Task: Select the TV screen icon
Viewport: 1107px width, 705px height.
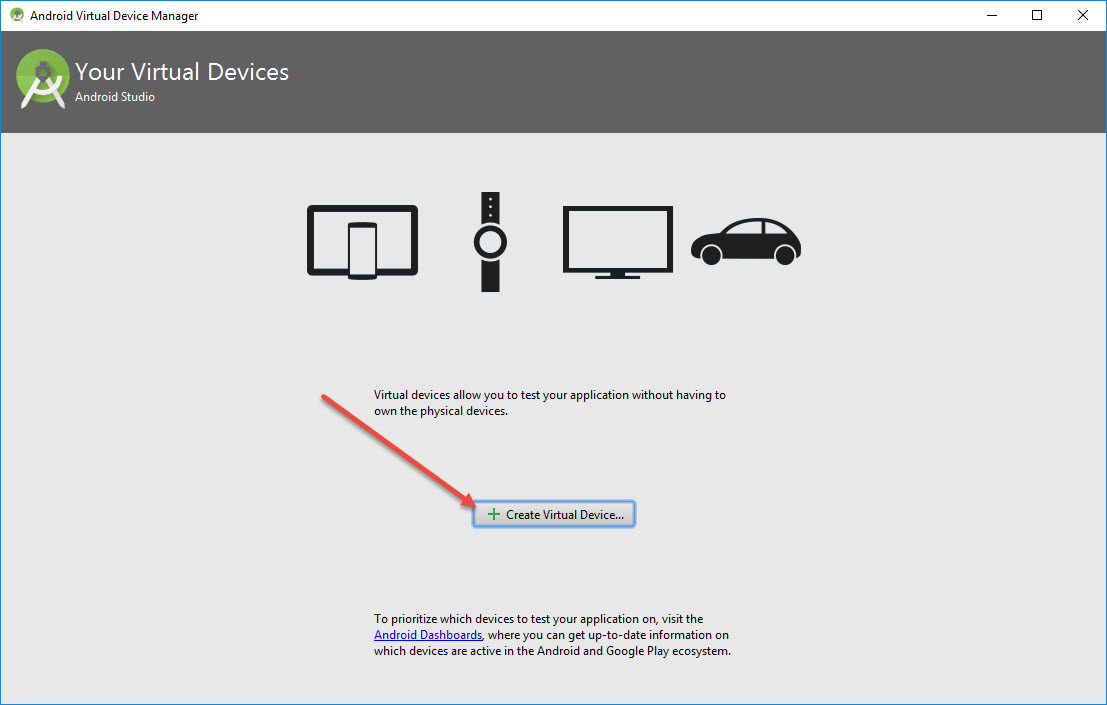Action: [x=617, y=242]
